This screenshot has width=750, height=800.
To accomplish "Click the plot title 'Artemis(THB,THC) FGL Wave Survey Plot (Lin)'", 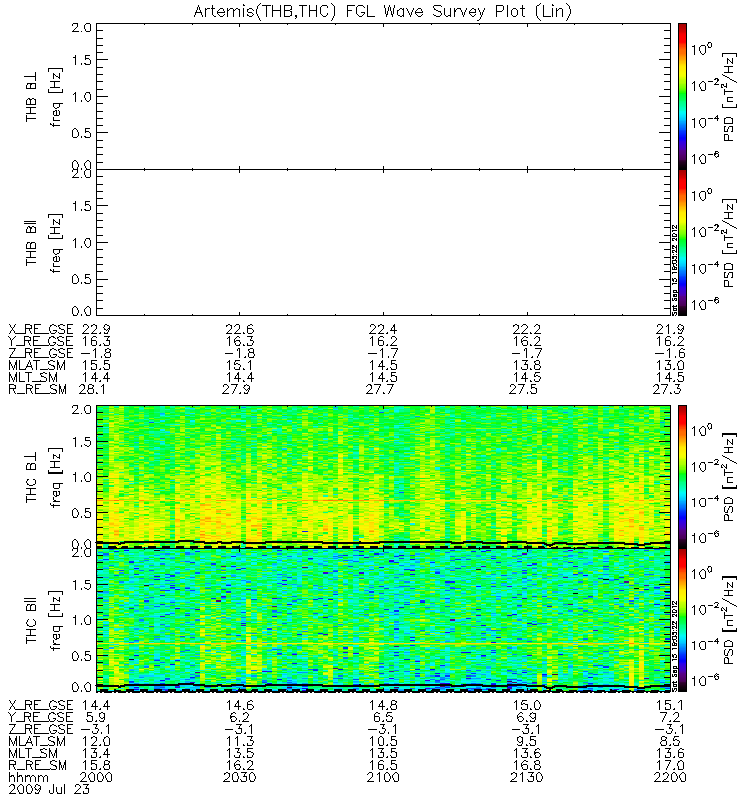I will (383, 11).
